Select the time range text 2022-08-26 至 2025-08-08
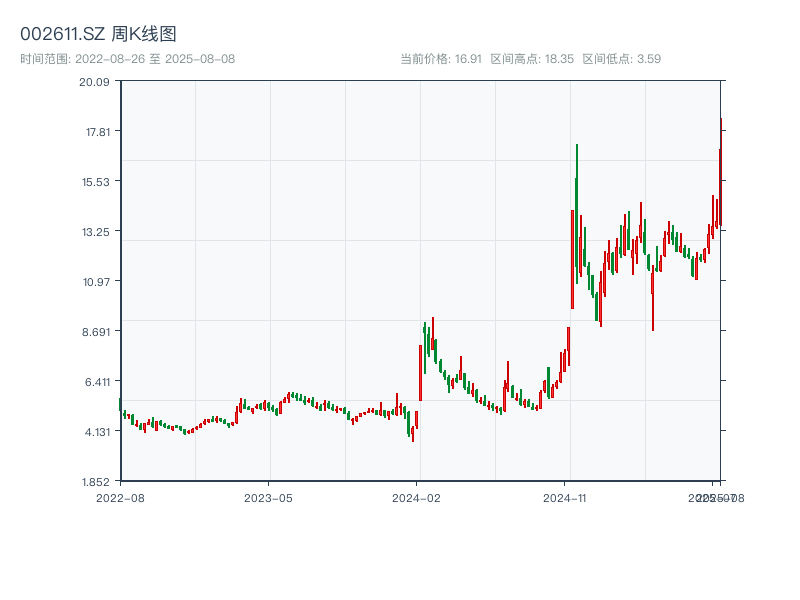This screenshot has width=800, height=600. [x=155, y=59]
